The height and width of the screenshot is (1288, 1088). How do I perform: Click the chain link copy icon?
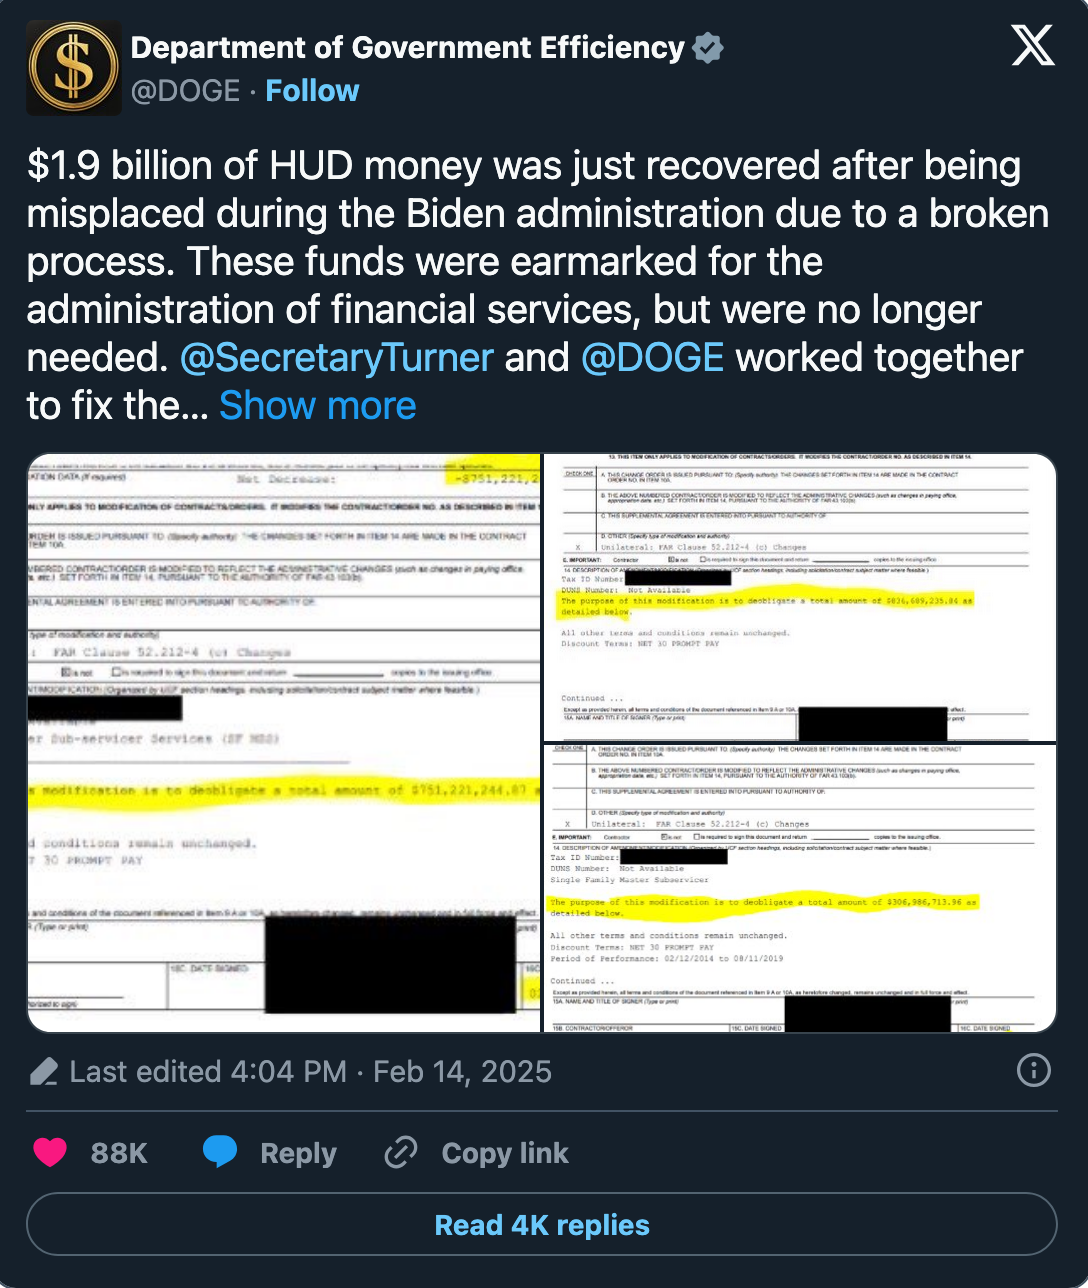pyautogui.click(x=401, y=1153)
